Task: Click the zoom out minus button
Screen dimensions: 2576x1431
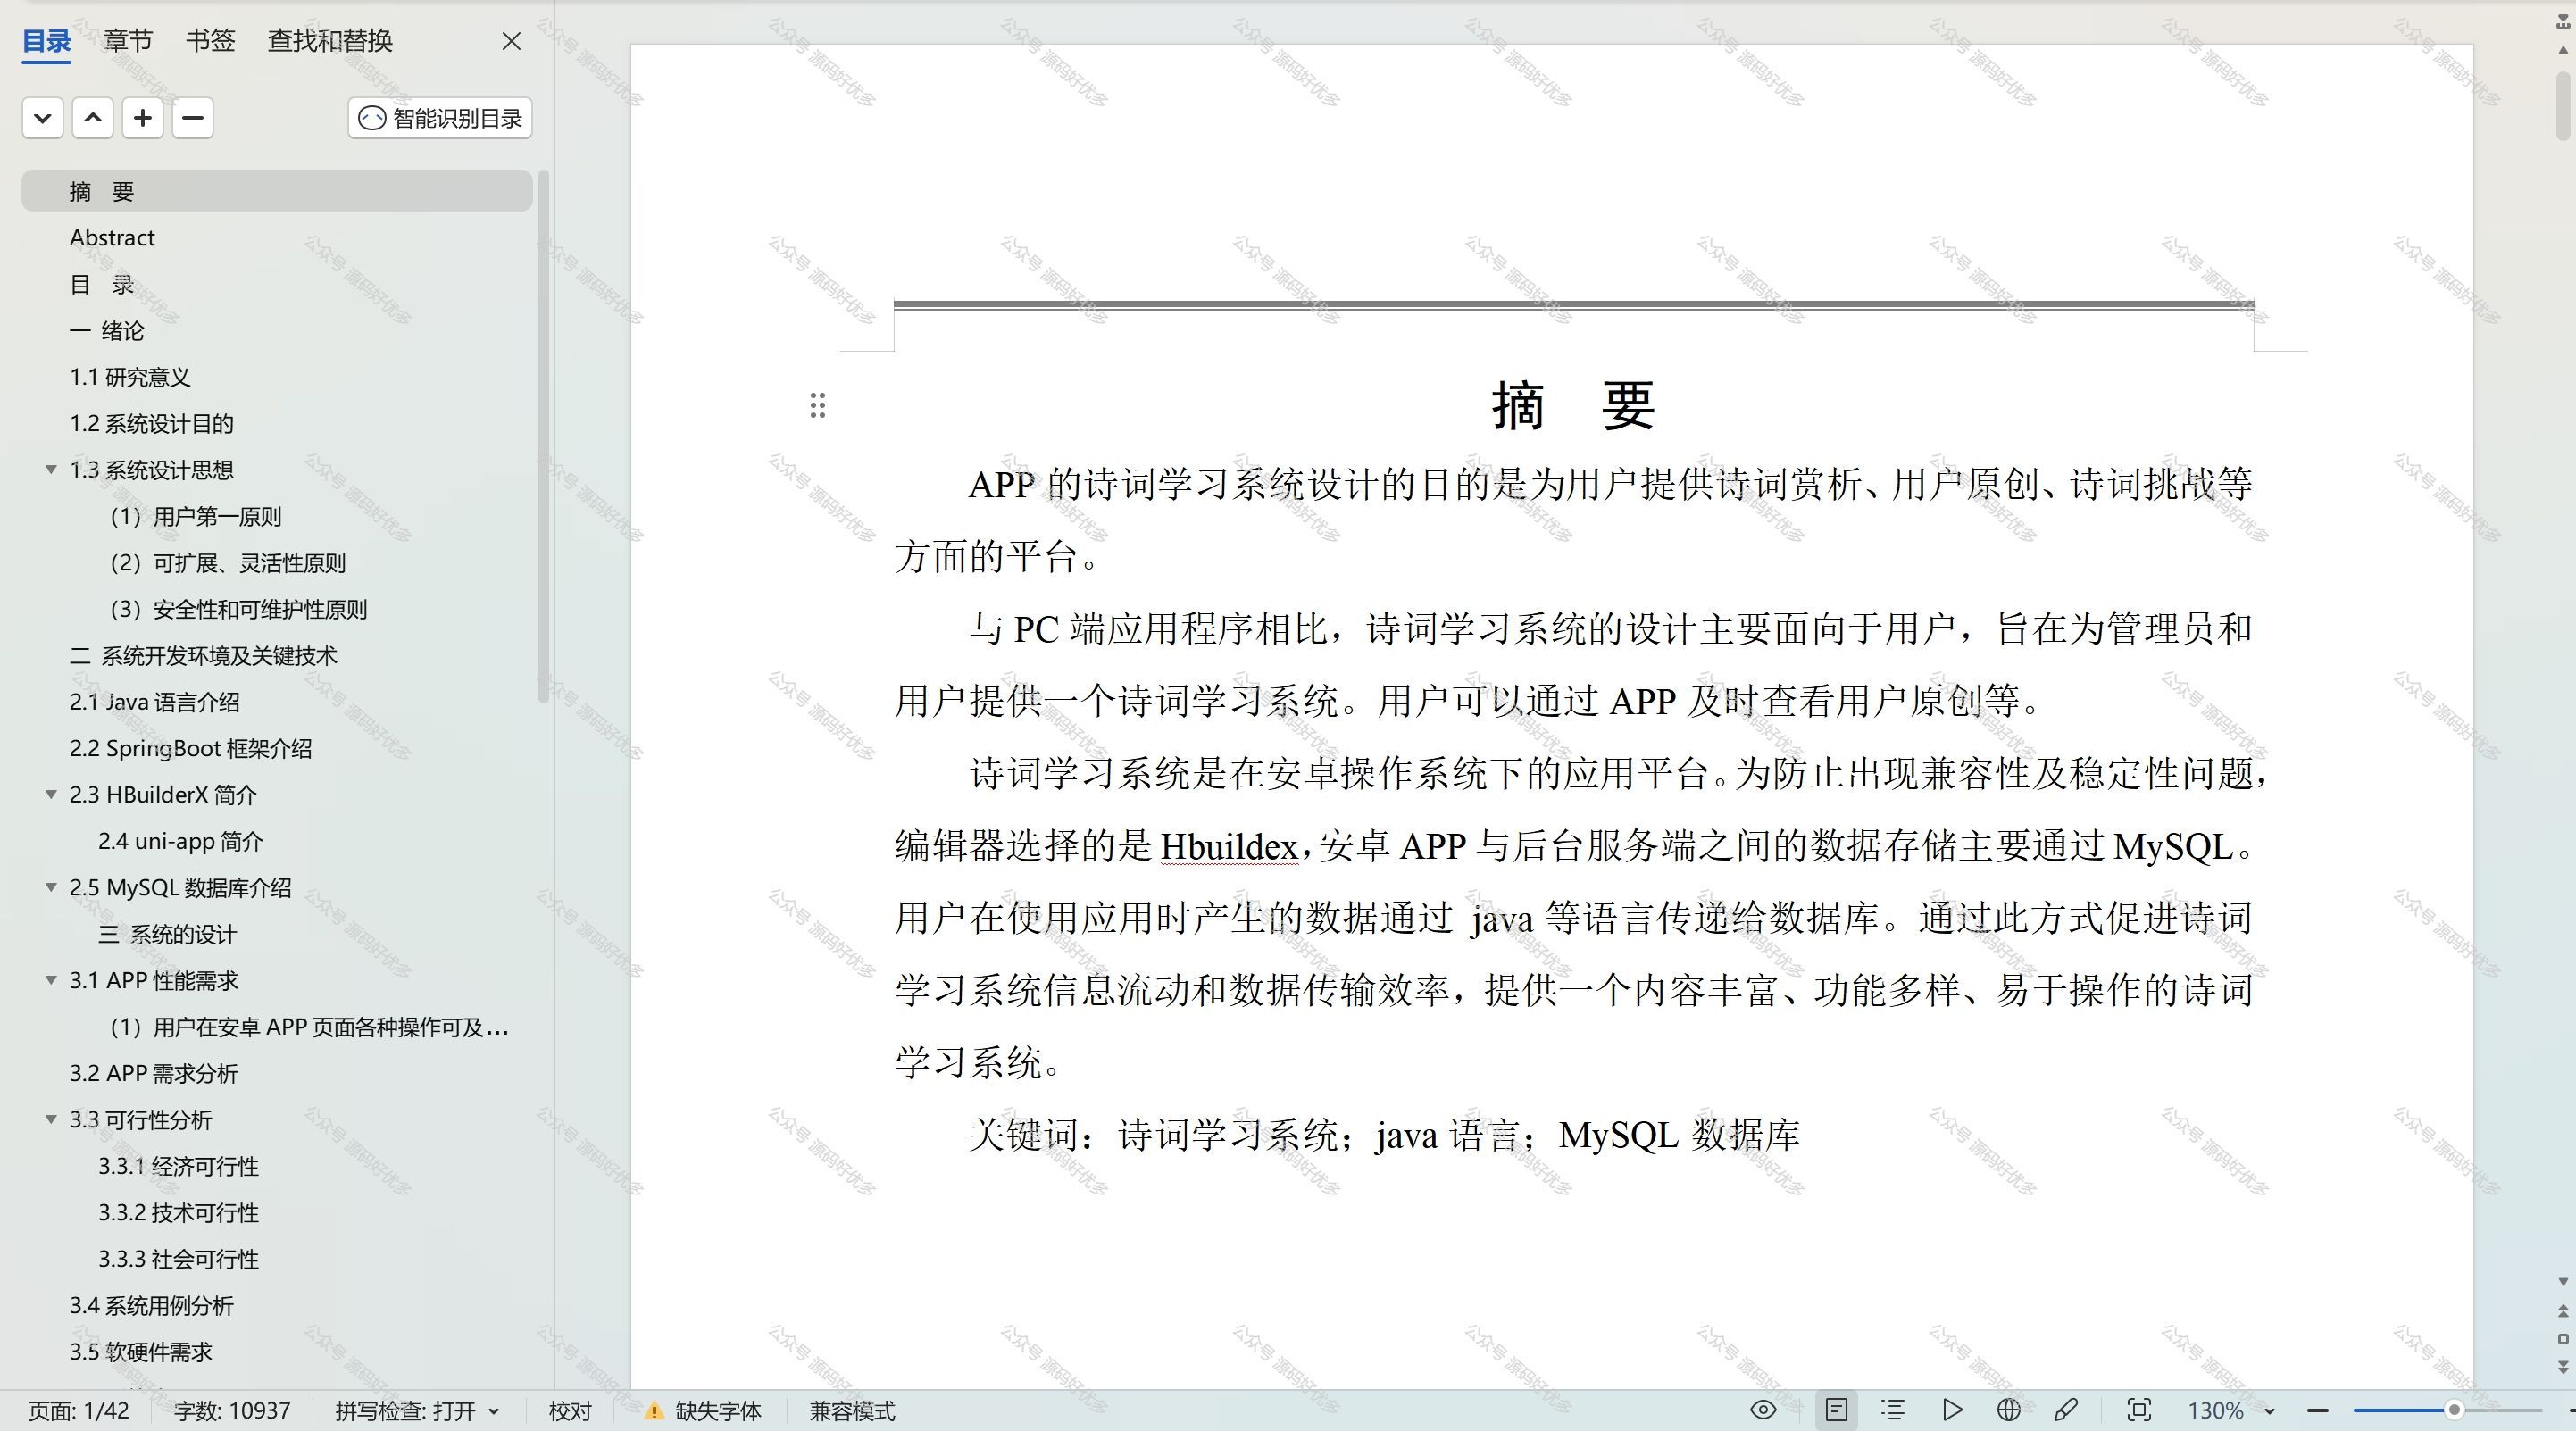Action: coord(2318,1410)
